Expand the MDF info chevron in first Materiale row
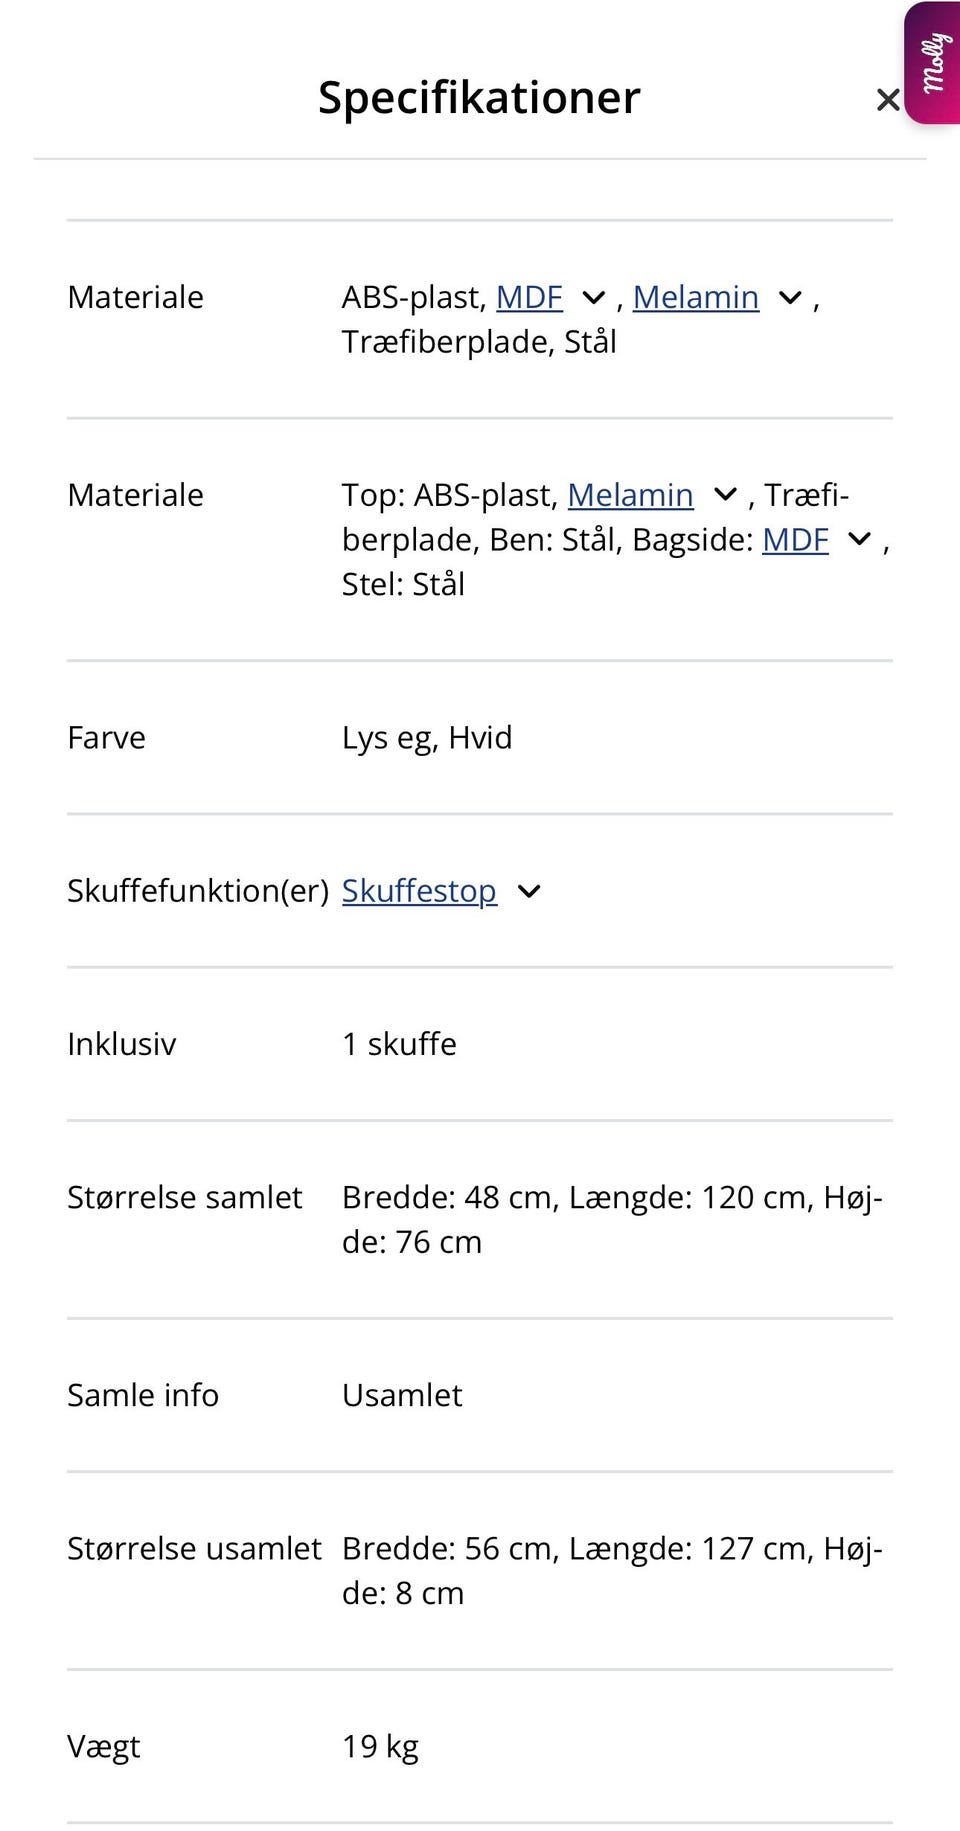This screenshot has width=960, height=1831. pos(592,296)
